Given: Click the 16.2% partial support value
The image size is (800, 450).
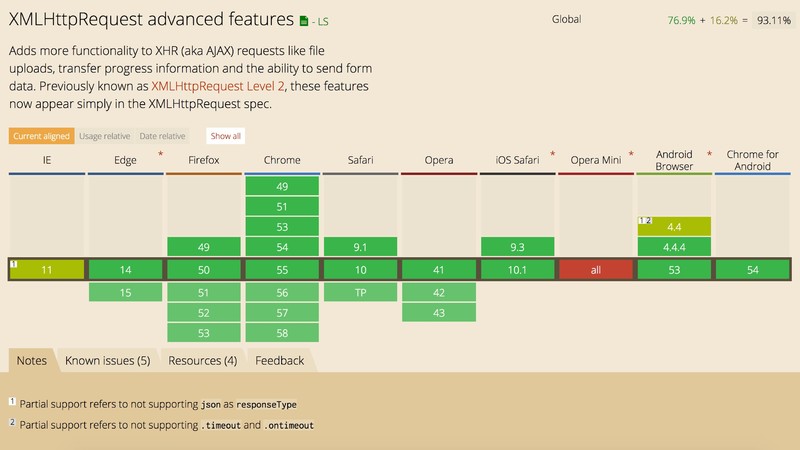Looking at the screenshot, I should (x=723, y=20).
